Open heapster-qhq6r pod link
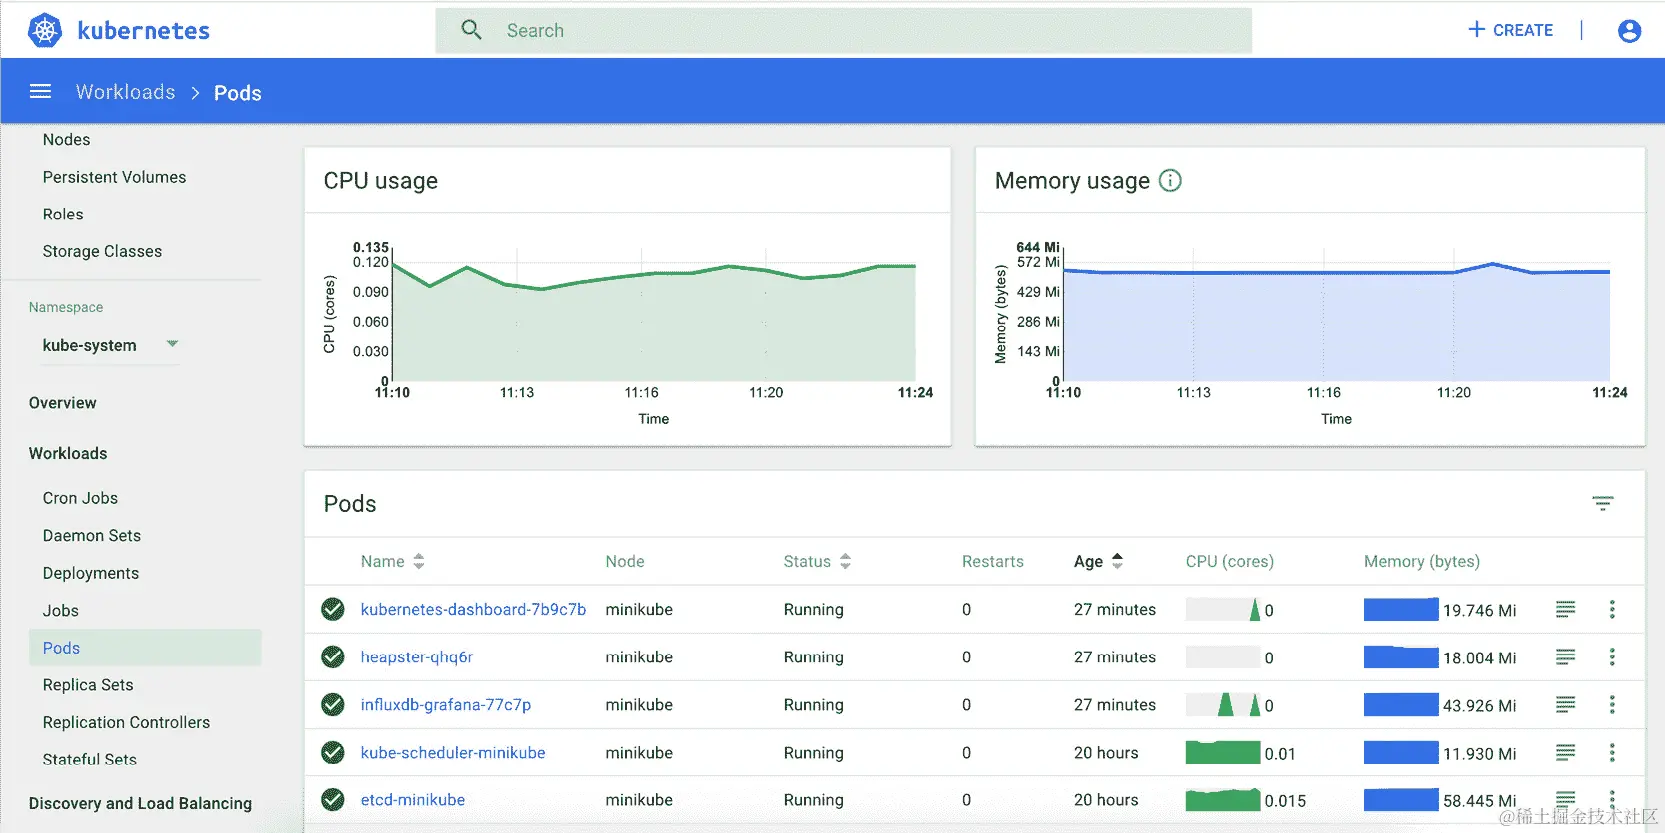The height and width of the screenshot is (833, 1665). coord(416,657)
